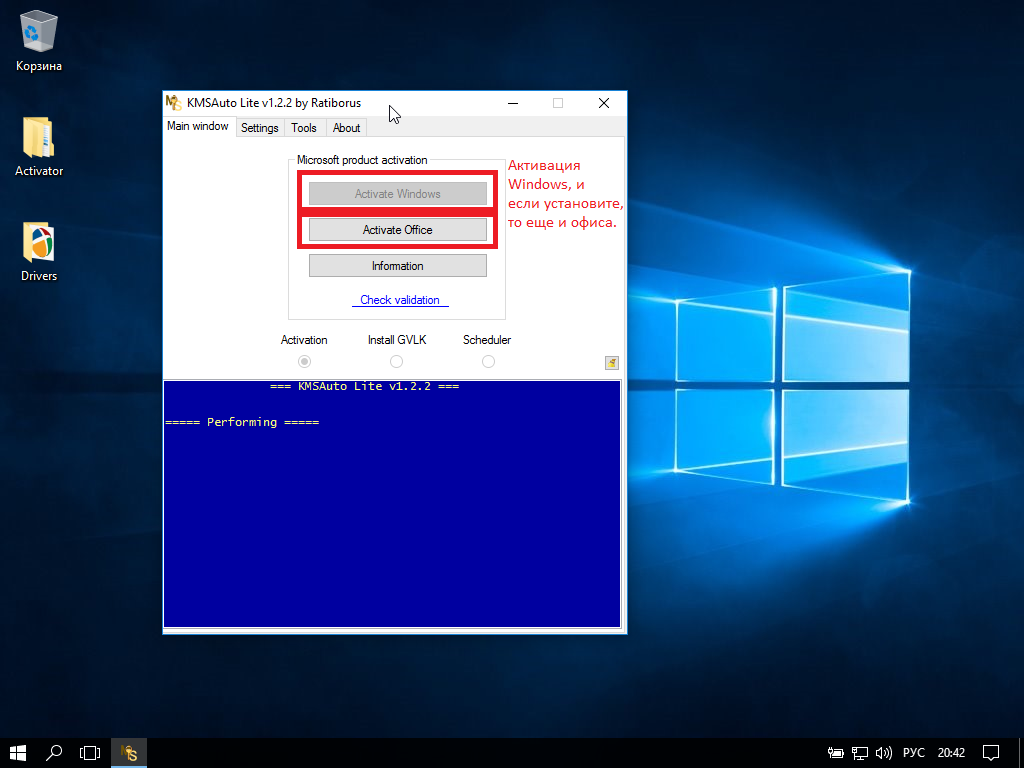
Task: Open the Tools tab
Action: (x=304, y=128)
